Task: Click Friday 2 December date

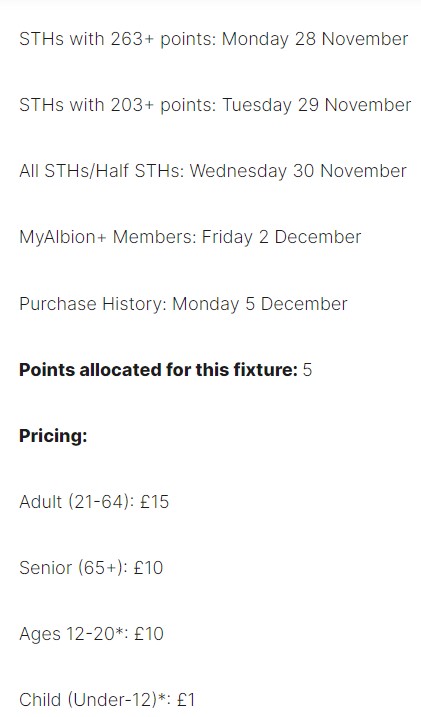Action: tap(282, 237)
